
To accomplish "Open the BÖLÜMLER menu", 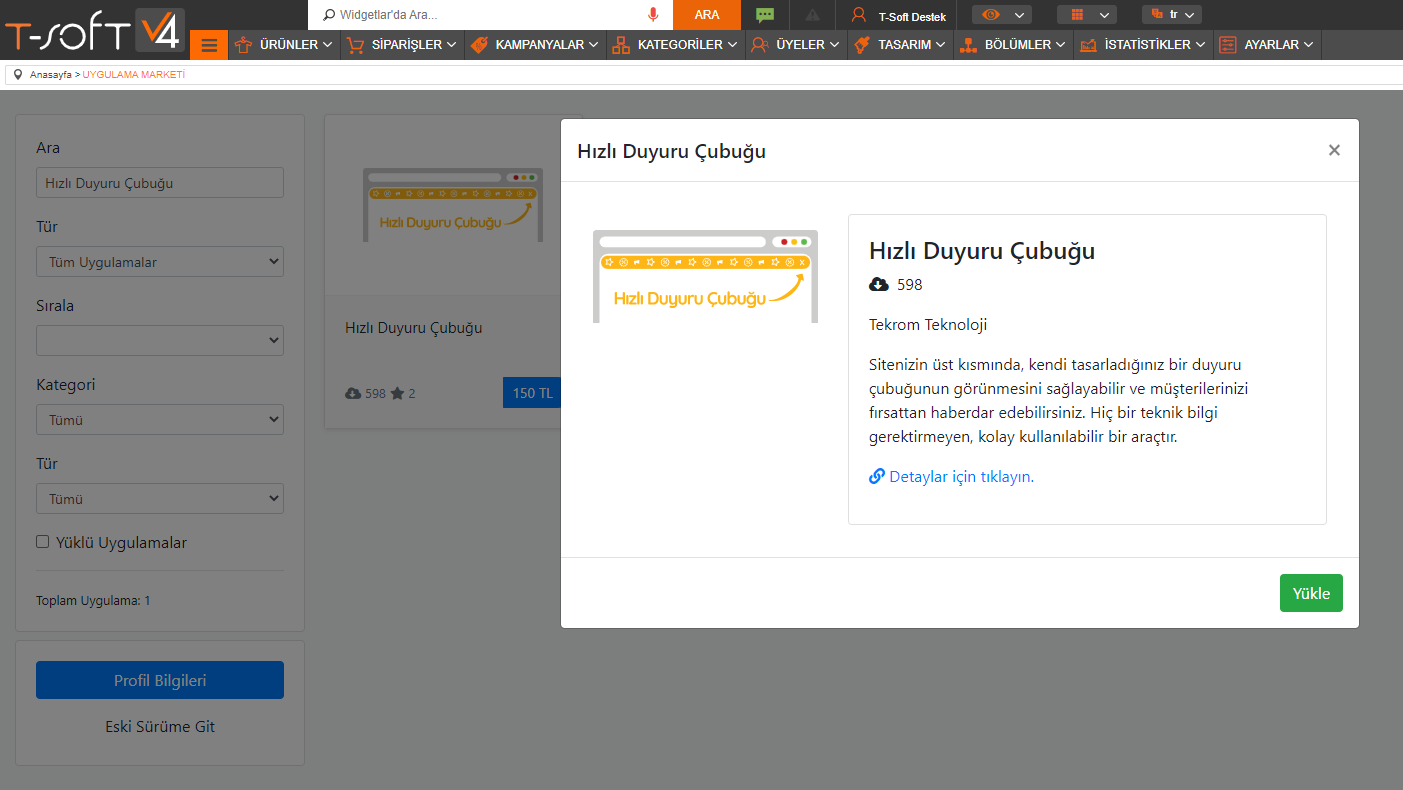I will [x=1014, y=45].
